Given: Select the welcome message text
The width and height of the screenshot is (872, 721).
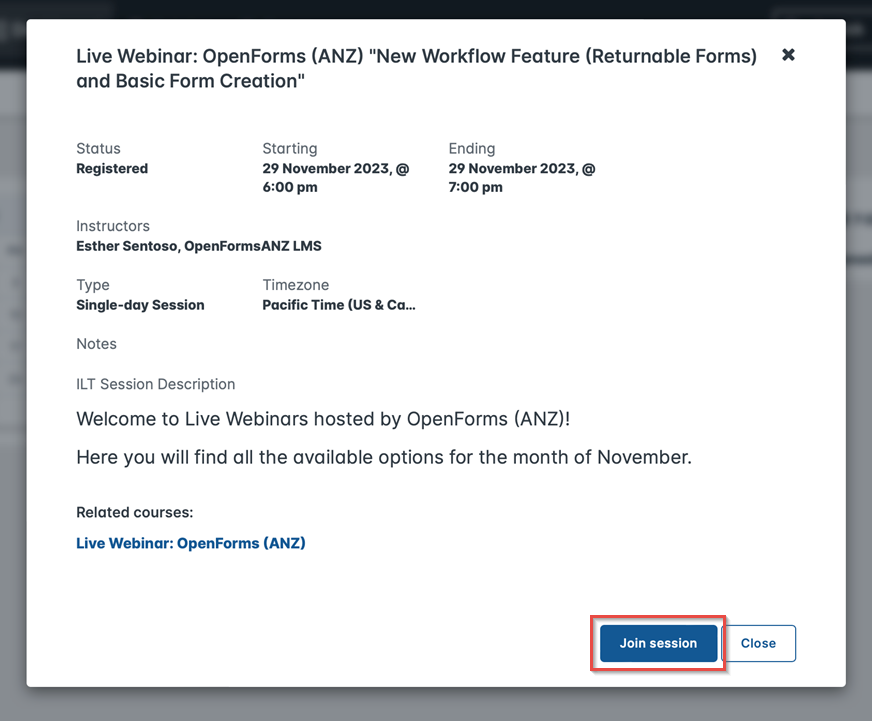Looking at the screenshot, I should point(322,419).
